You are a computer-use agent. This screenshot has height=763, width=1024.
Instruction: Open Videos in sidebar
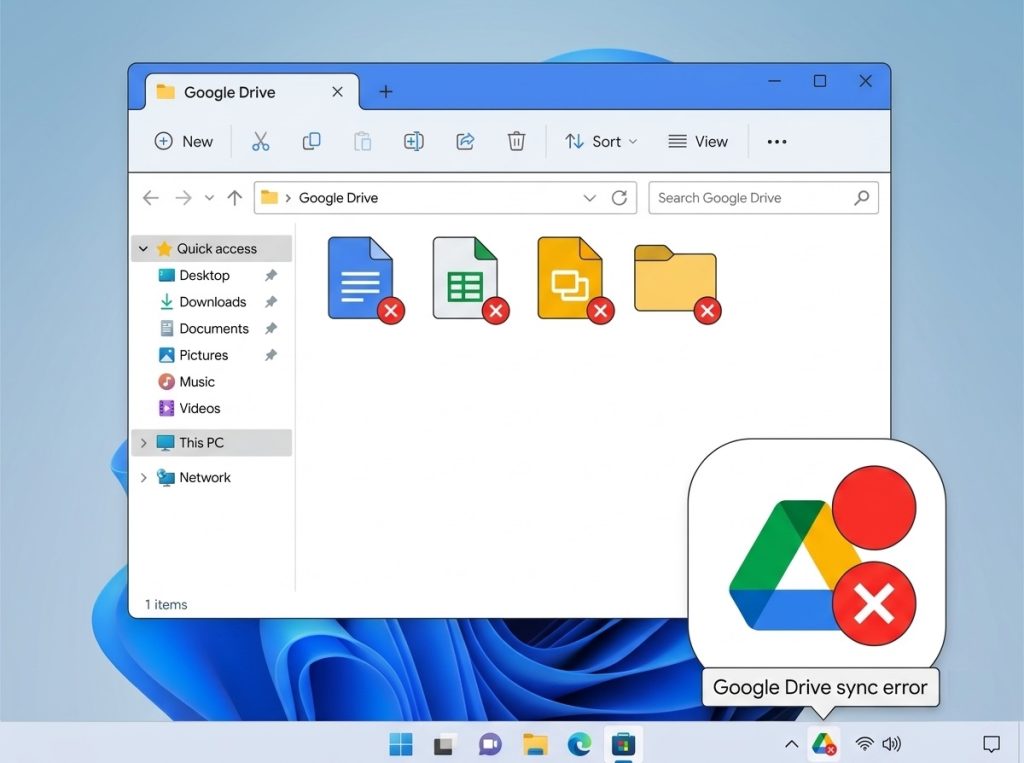pos(199,408)
